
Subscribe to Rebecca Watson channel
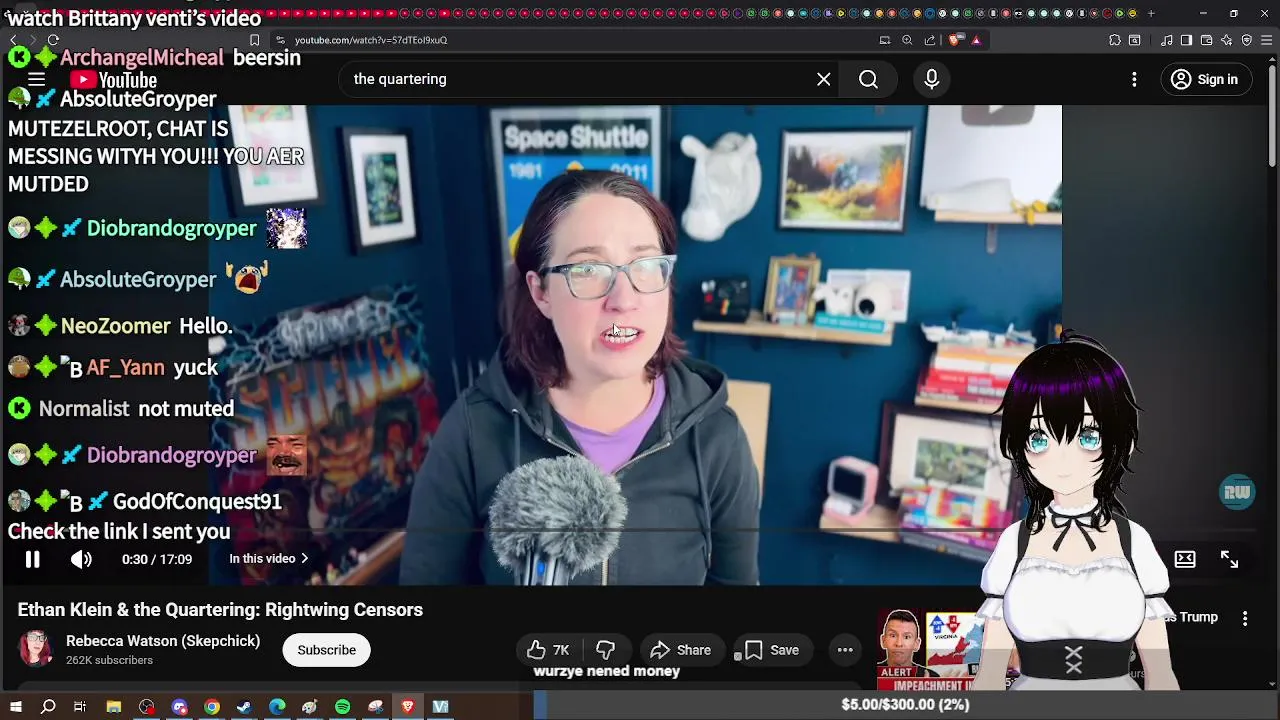tap(326, 650)
